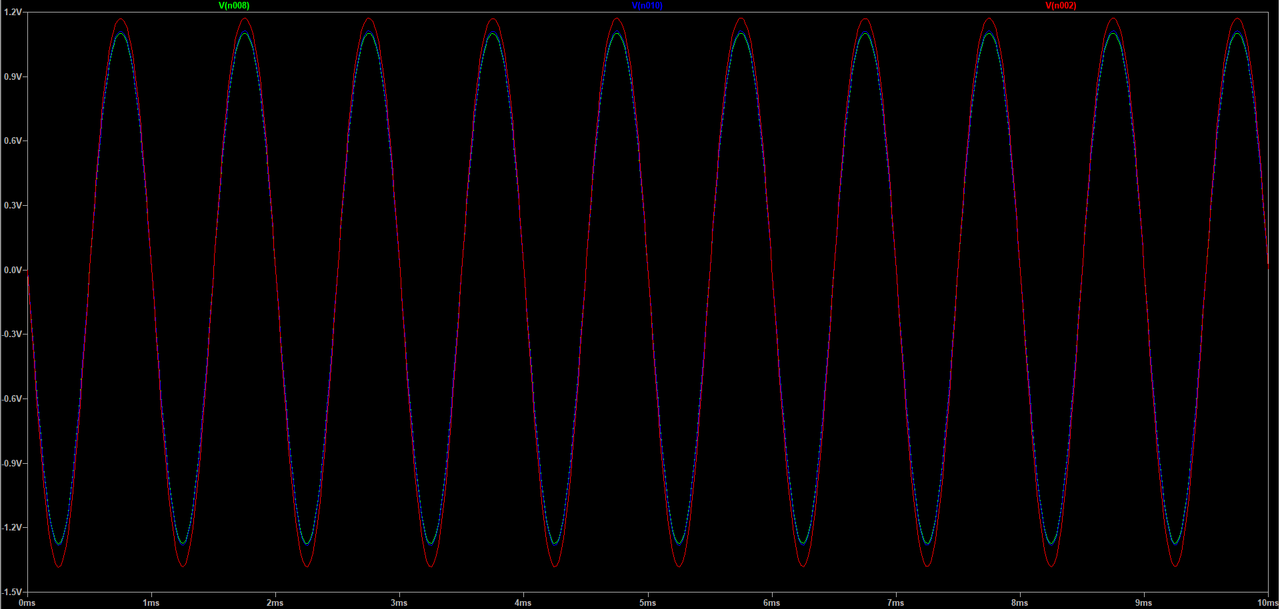Click the 10ms time axis label
The height and width of the screenshot is (609, 1280).
tap(1267, 603)
